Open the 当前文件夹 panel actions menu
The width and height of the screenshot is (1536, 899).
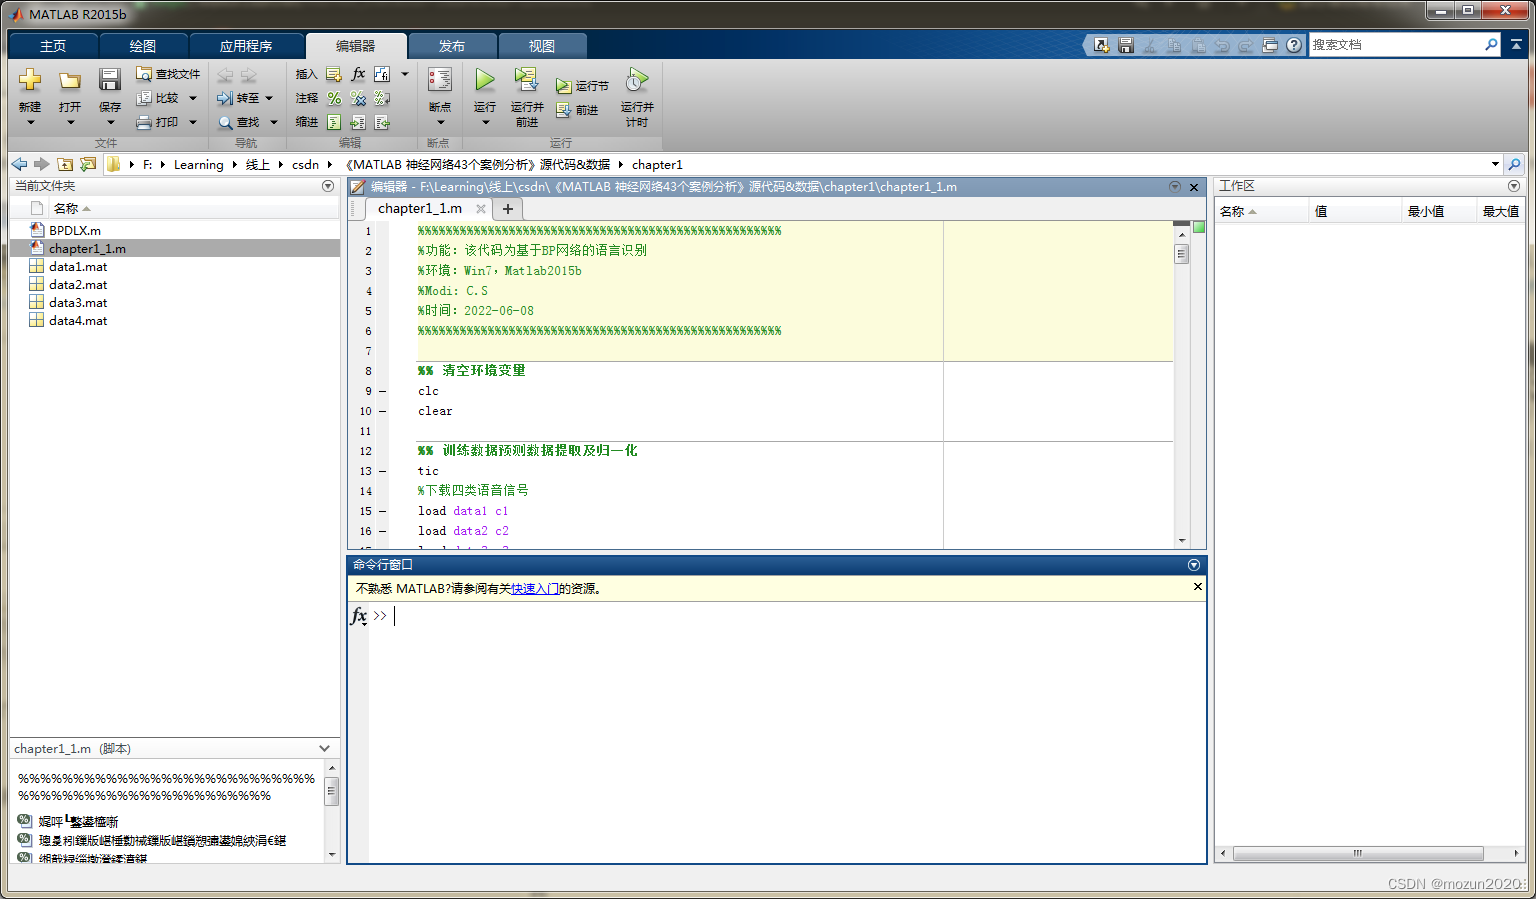pyautogui.click(x=328, y=186)
